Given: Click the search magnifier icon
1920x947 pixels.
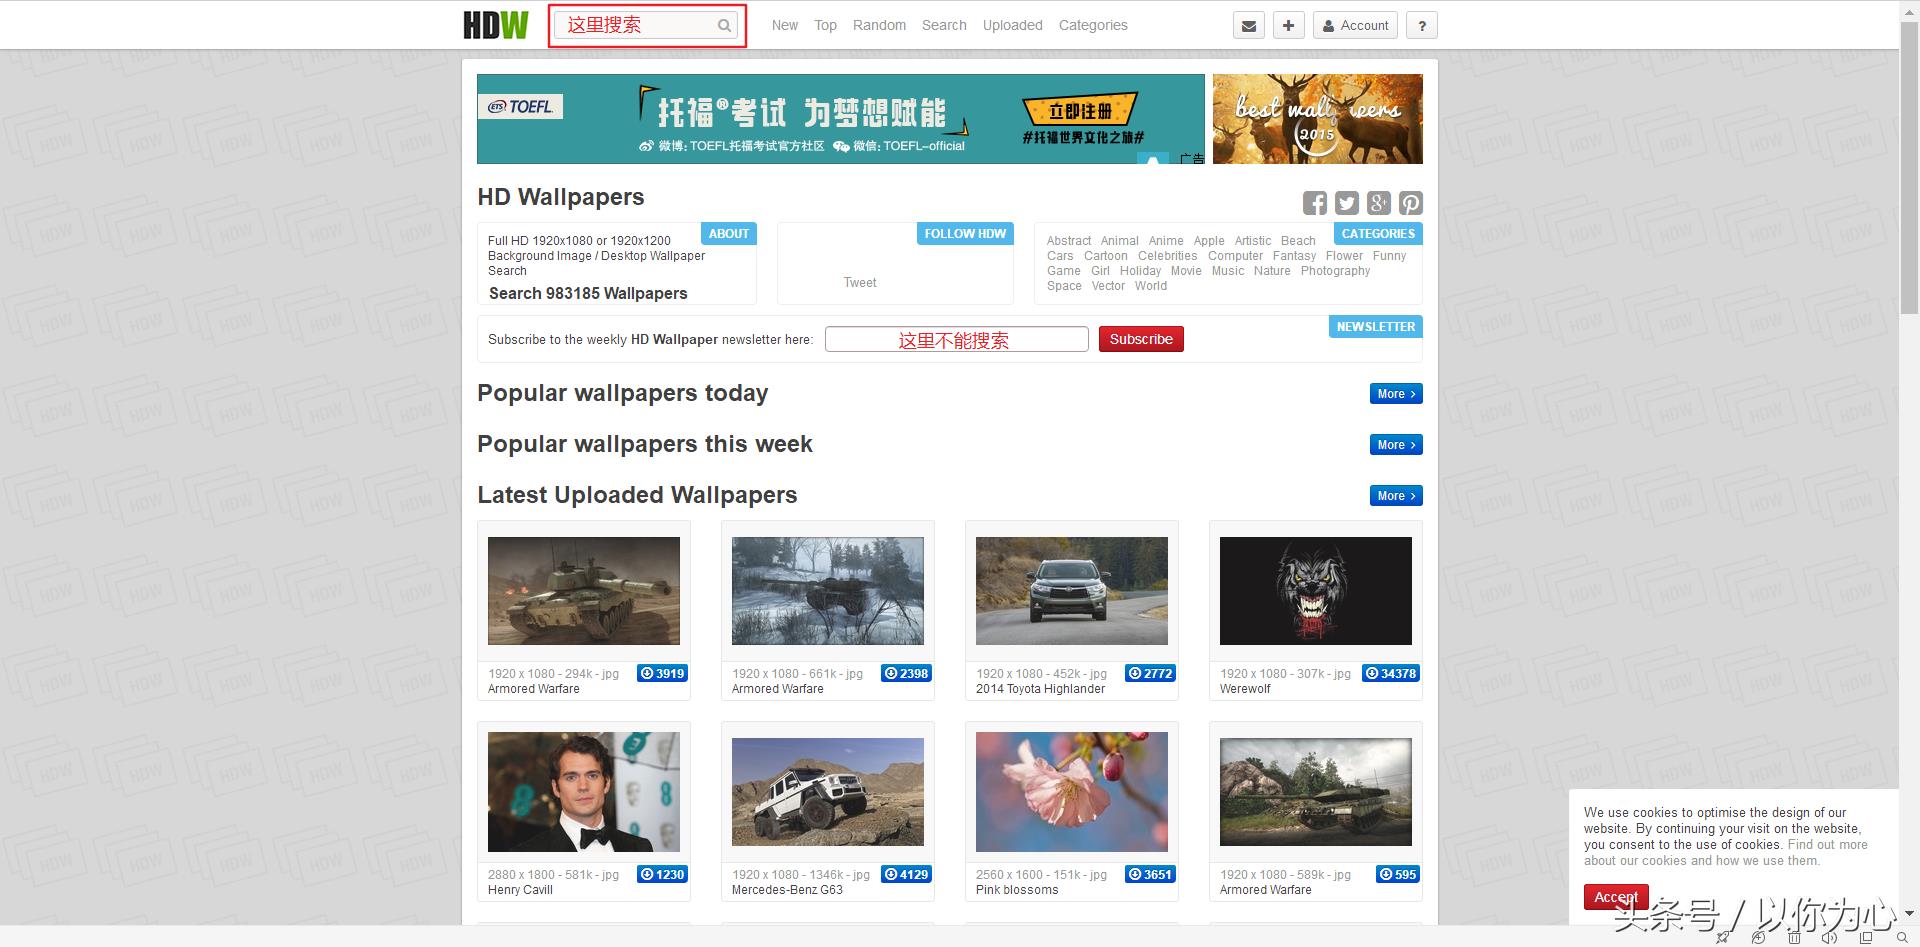Looking at the screenshot, I should click(724, 26).
